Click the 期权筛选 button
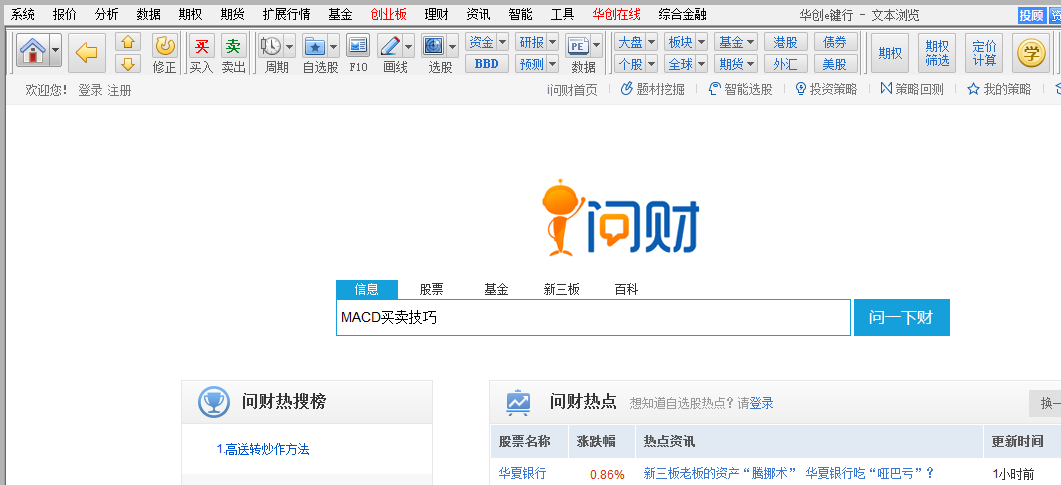1061x485 pixels. [937, 53]
